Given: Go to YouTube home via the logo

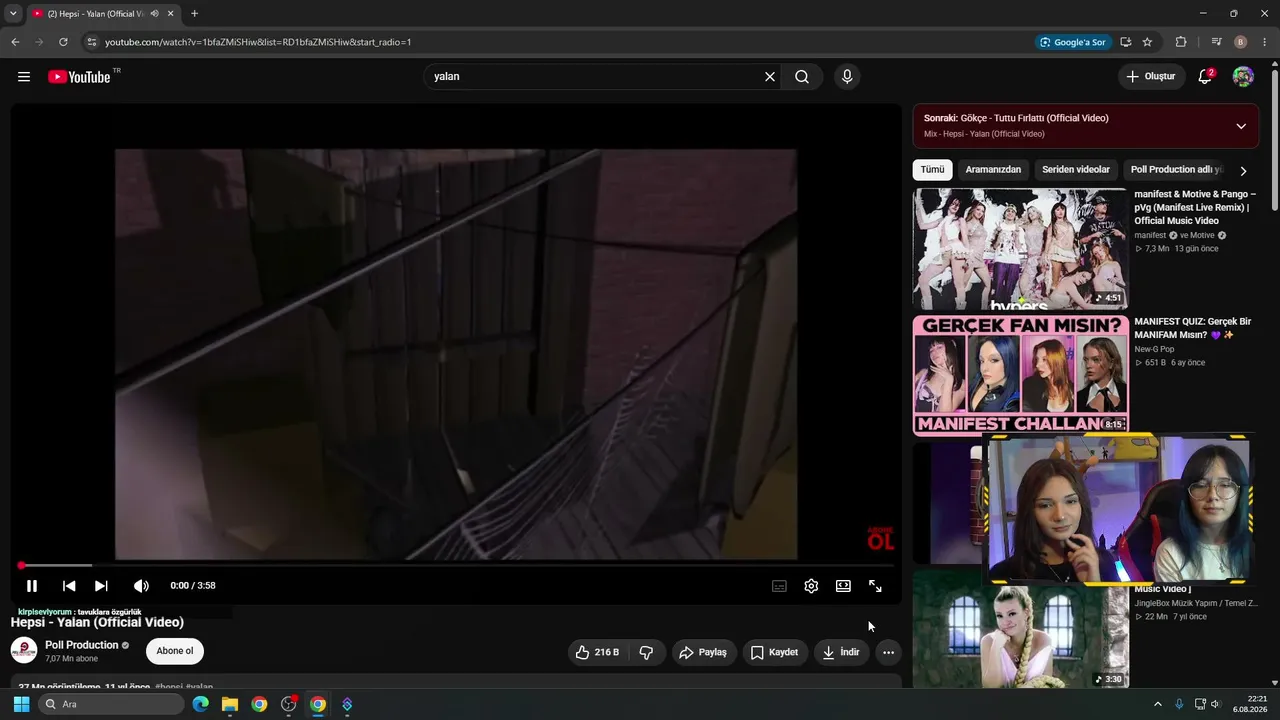Looking at the screenshot, I should [x=79, y=77].
